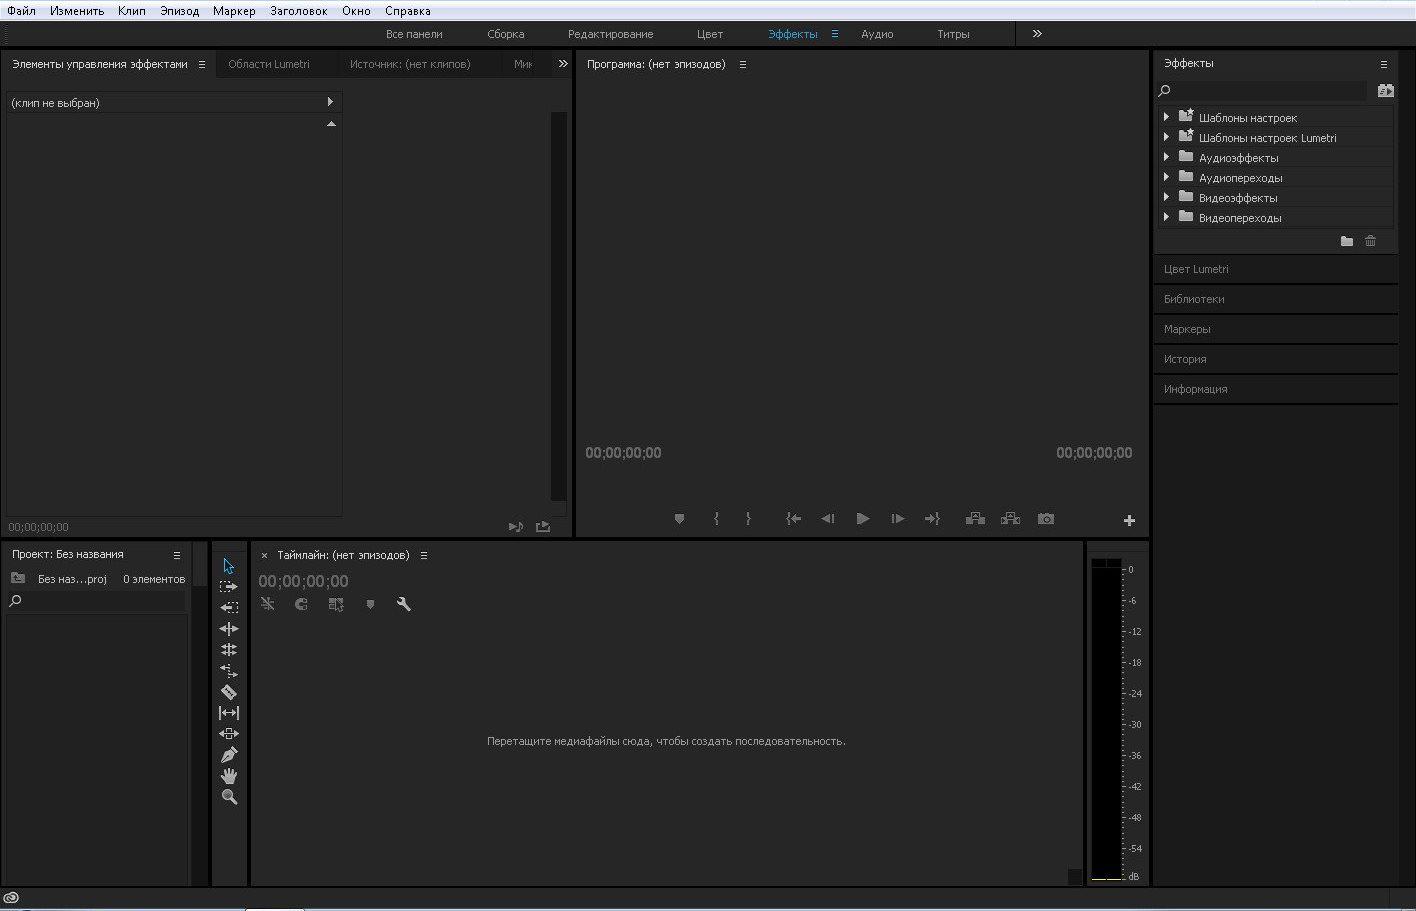Expand the Видеоэффекты folder
The width and height of the screenshot is (1416, 911).
(1166, 197)
